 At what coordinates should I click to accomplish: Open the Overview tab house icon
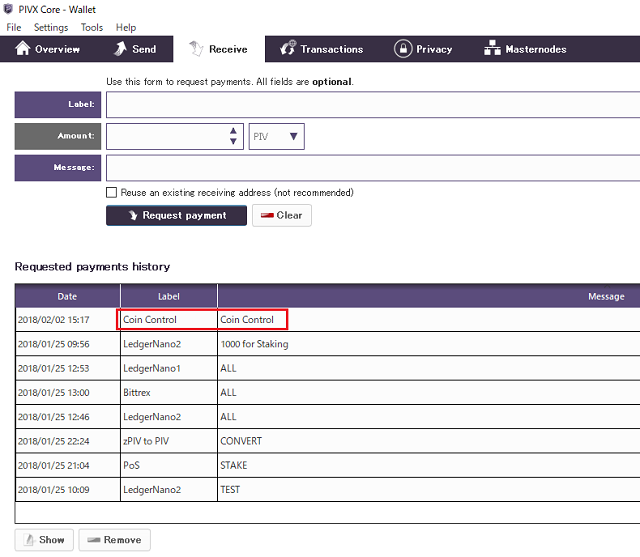(22, 49)
